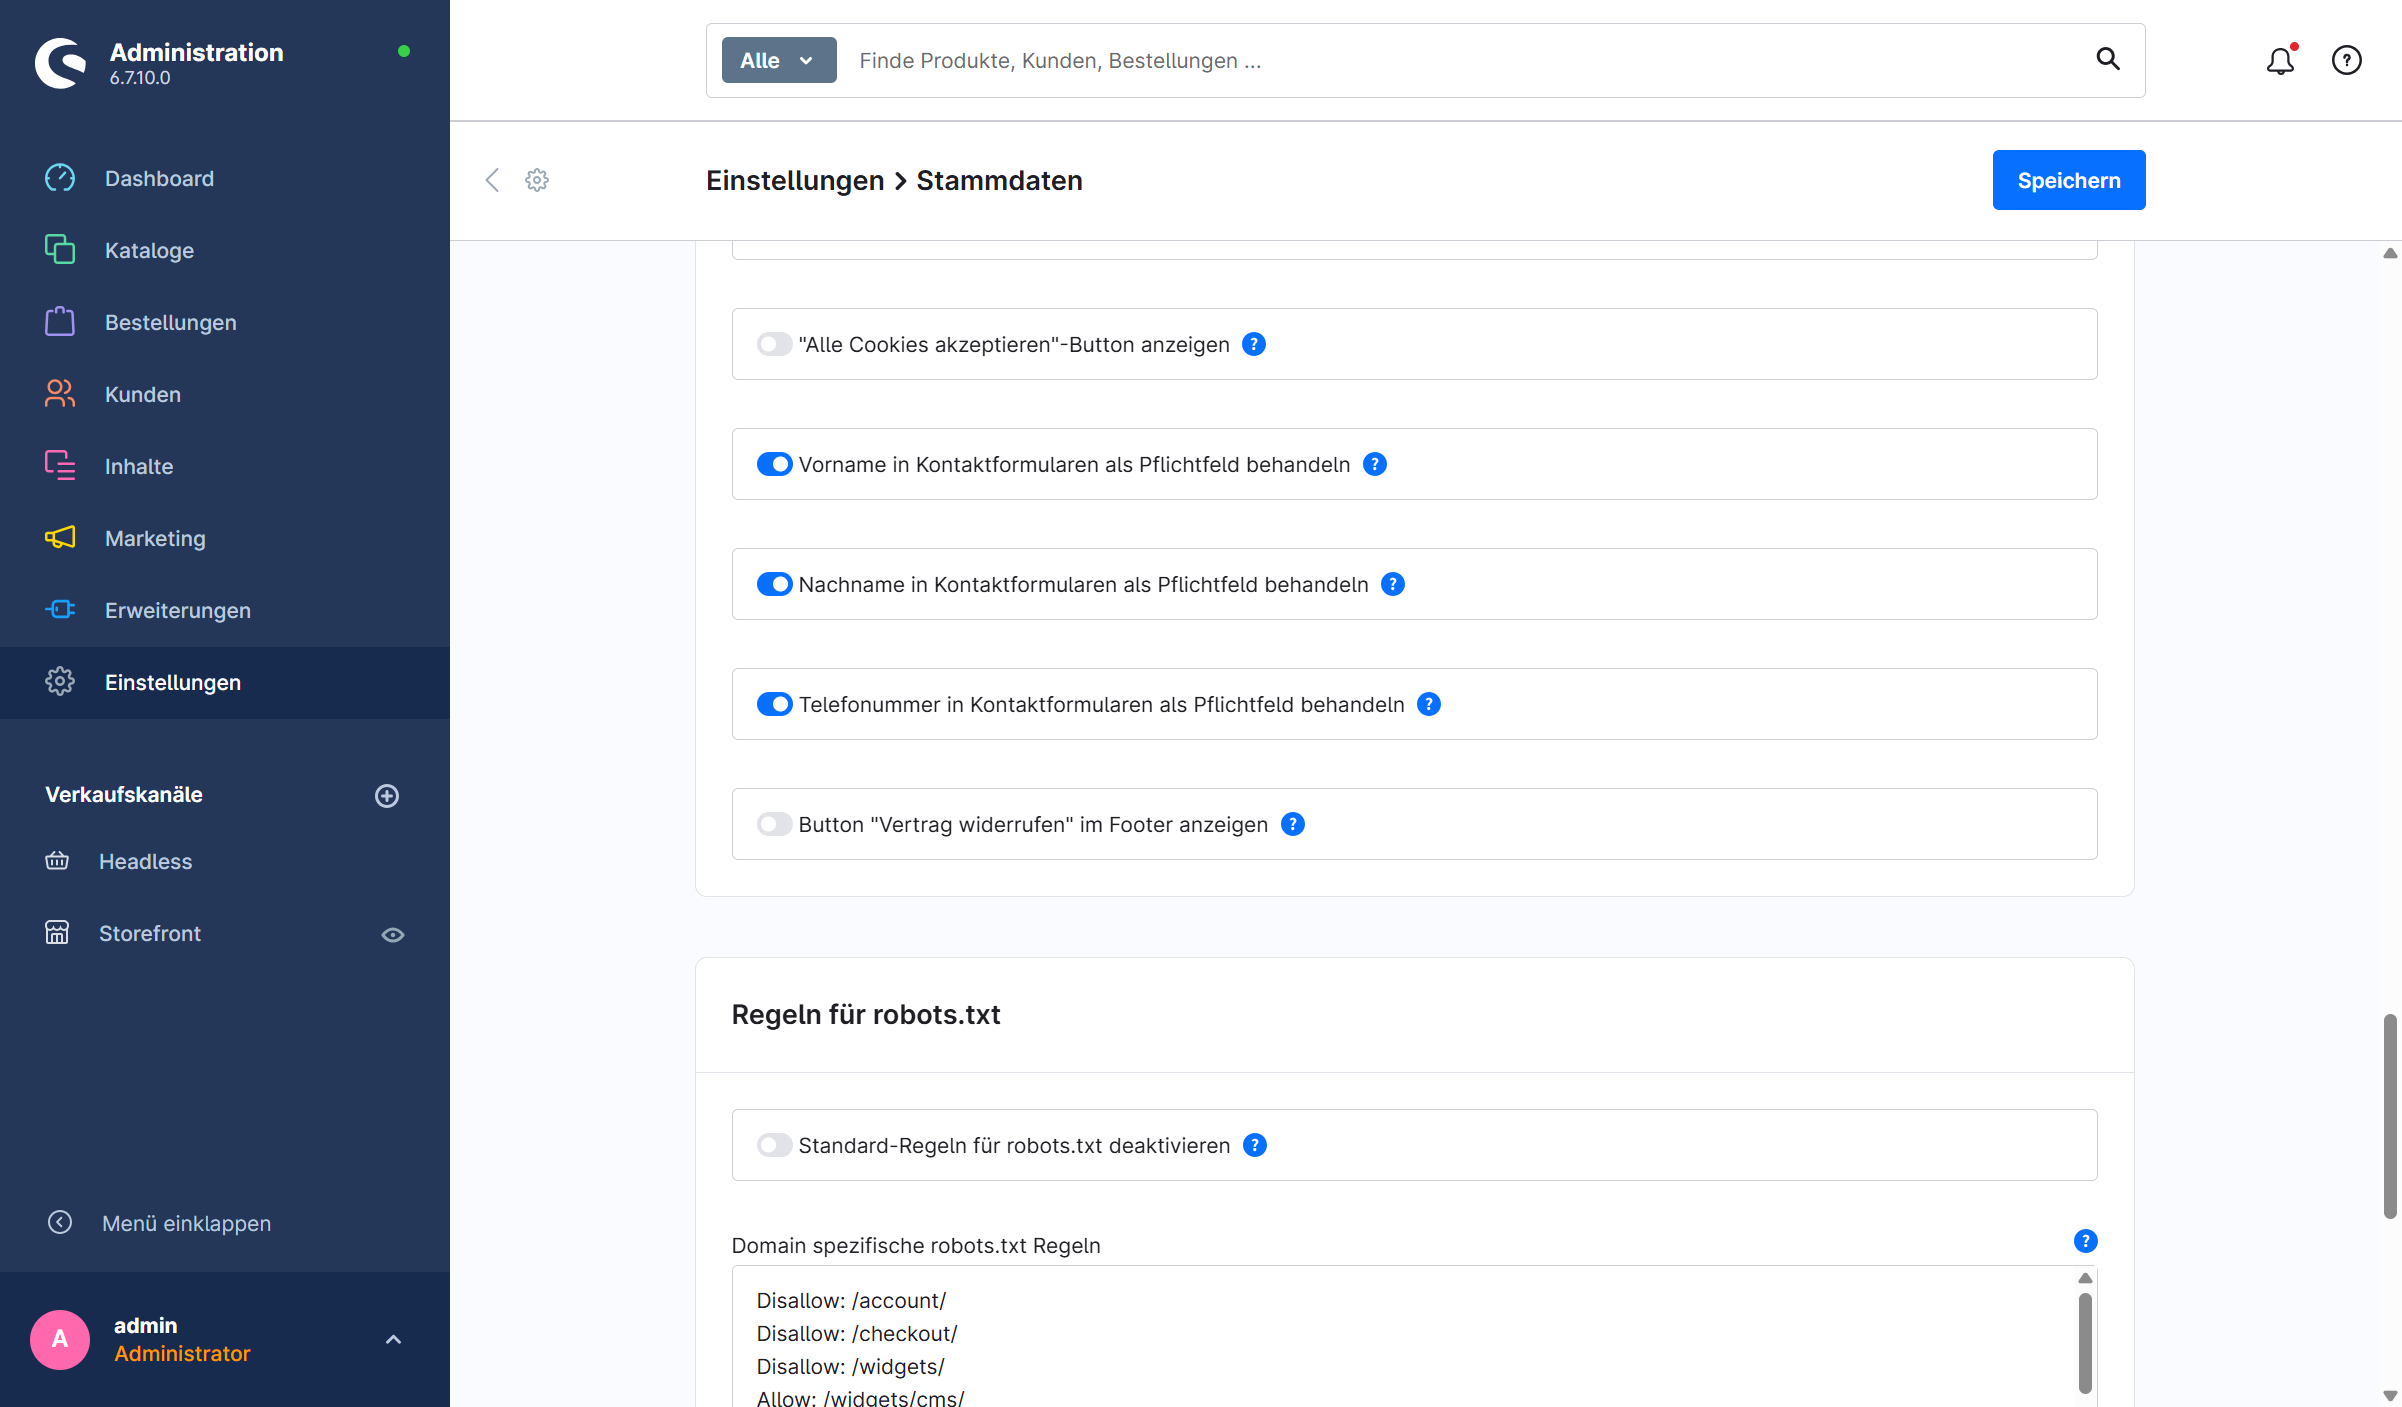Show help for Domain spezifische robots.txt Regeln

pos(2085,1241)
